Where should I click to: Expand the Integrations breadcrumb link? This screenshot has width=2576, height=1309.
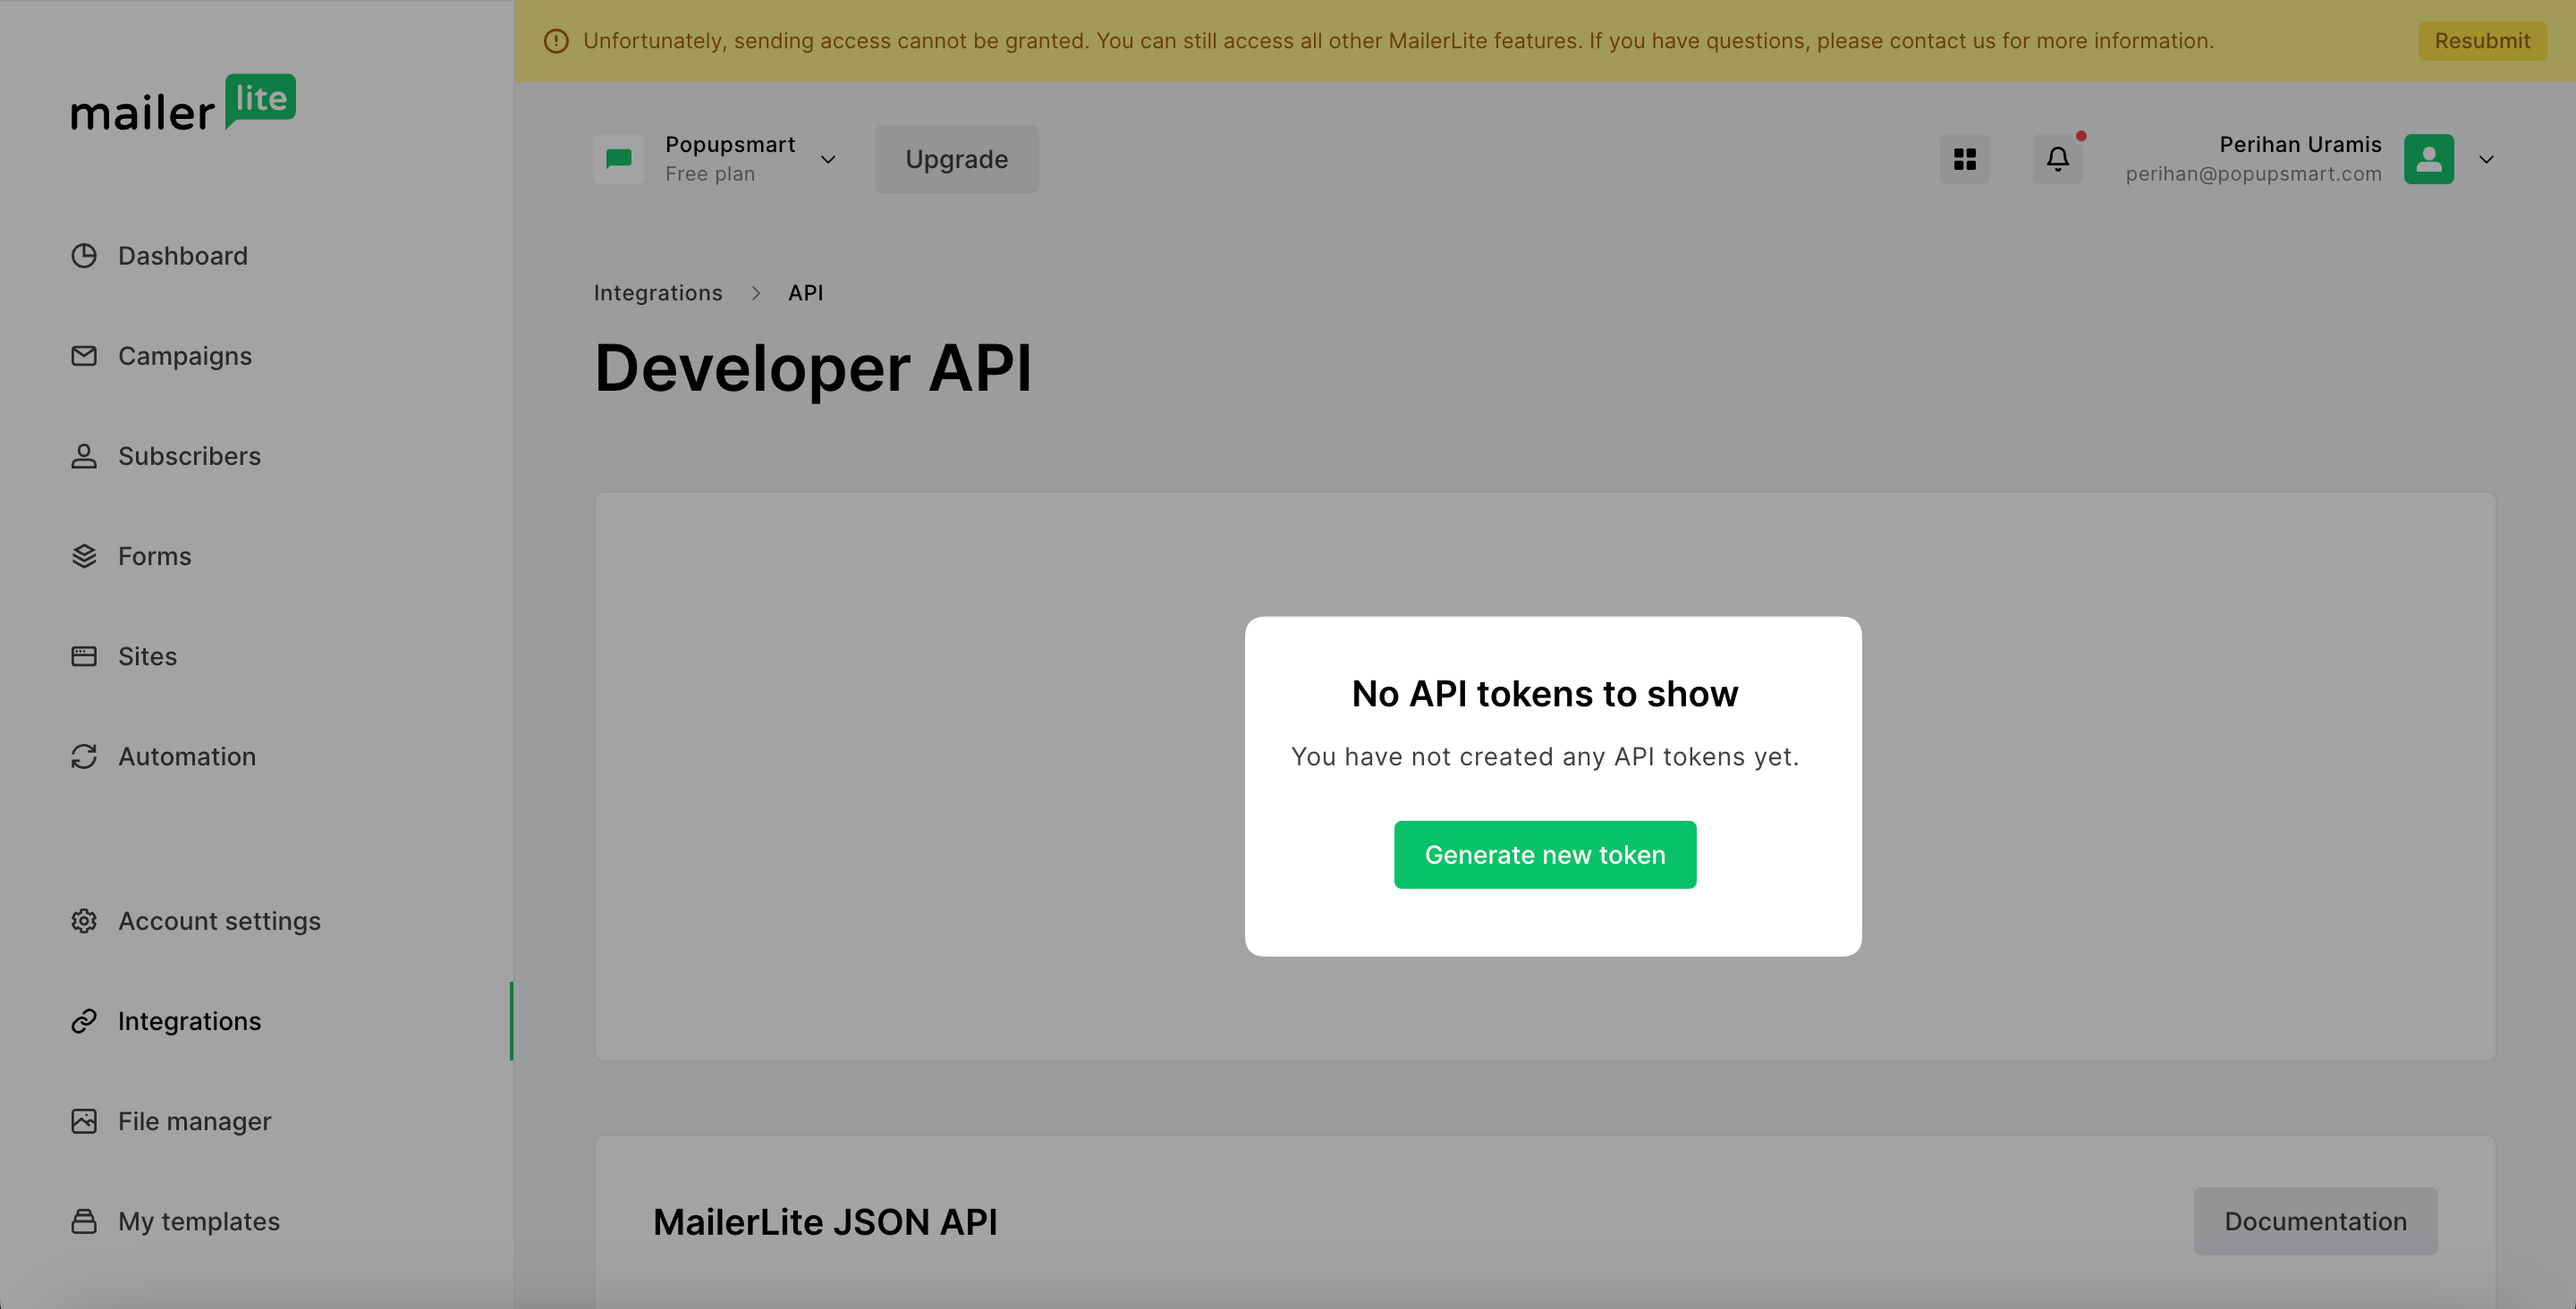pos(659,291)
